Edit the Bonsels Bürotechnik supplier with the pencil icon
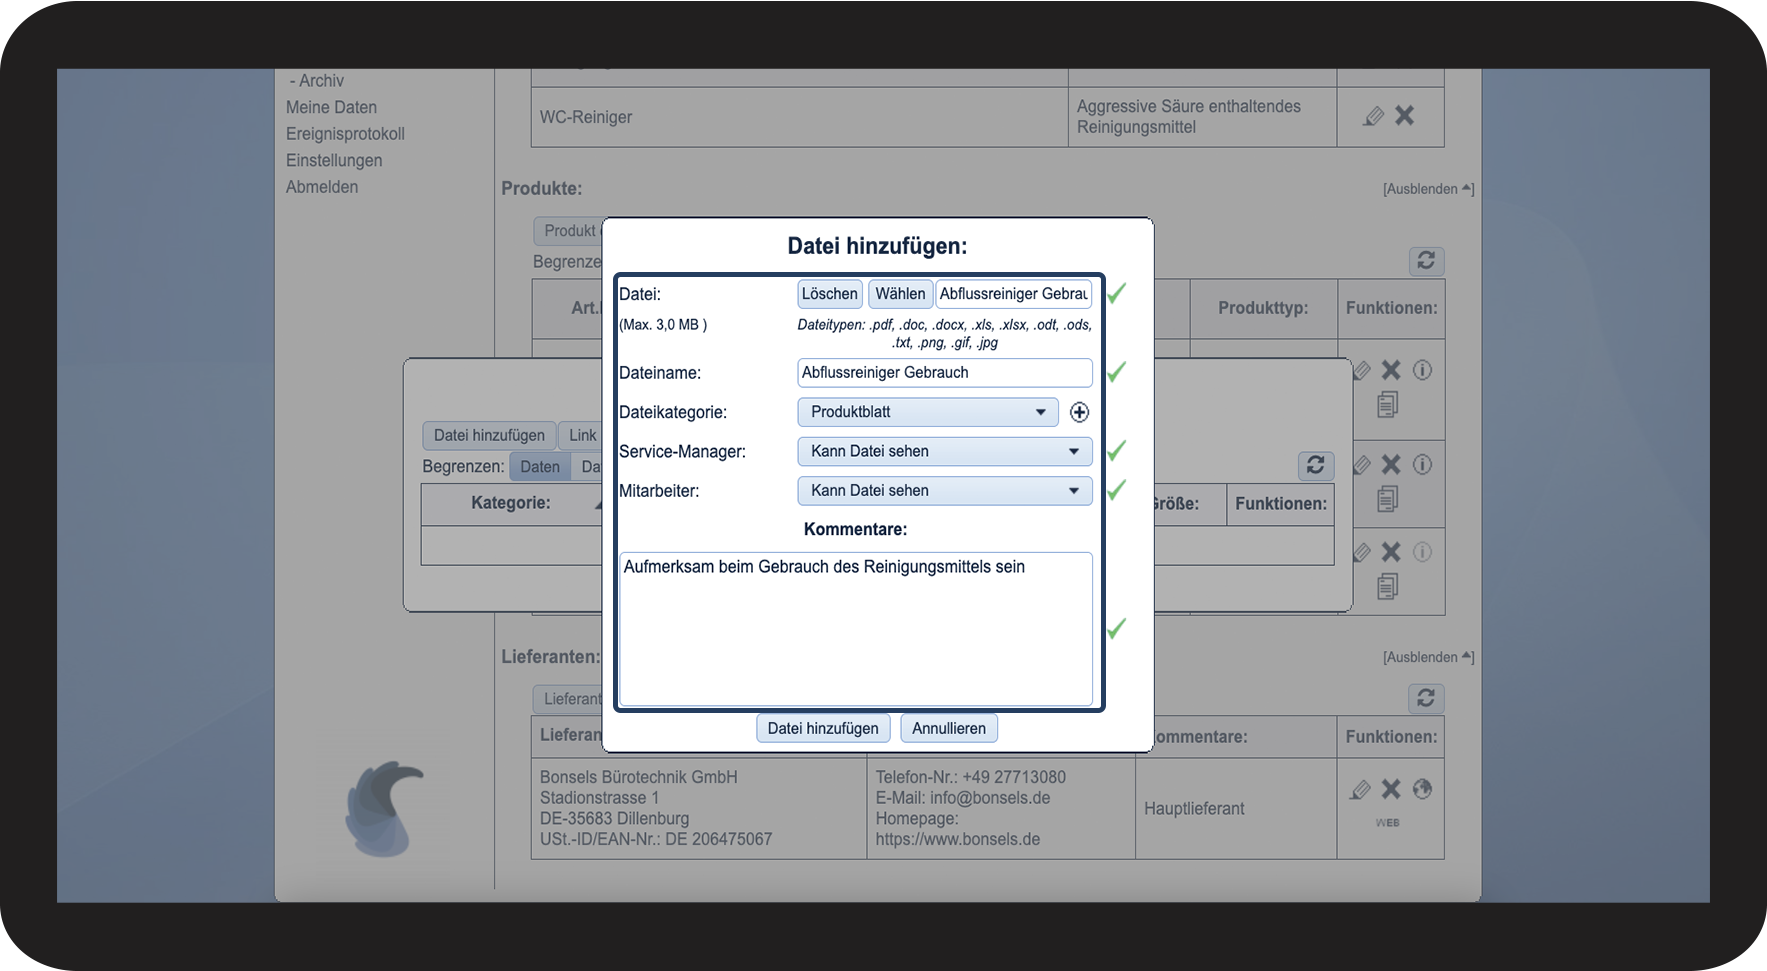 coord(1360,790)
